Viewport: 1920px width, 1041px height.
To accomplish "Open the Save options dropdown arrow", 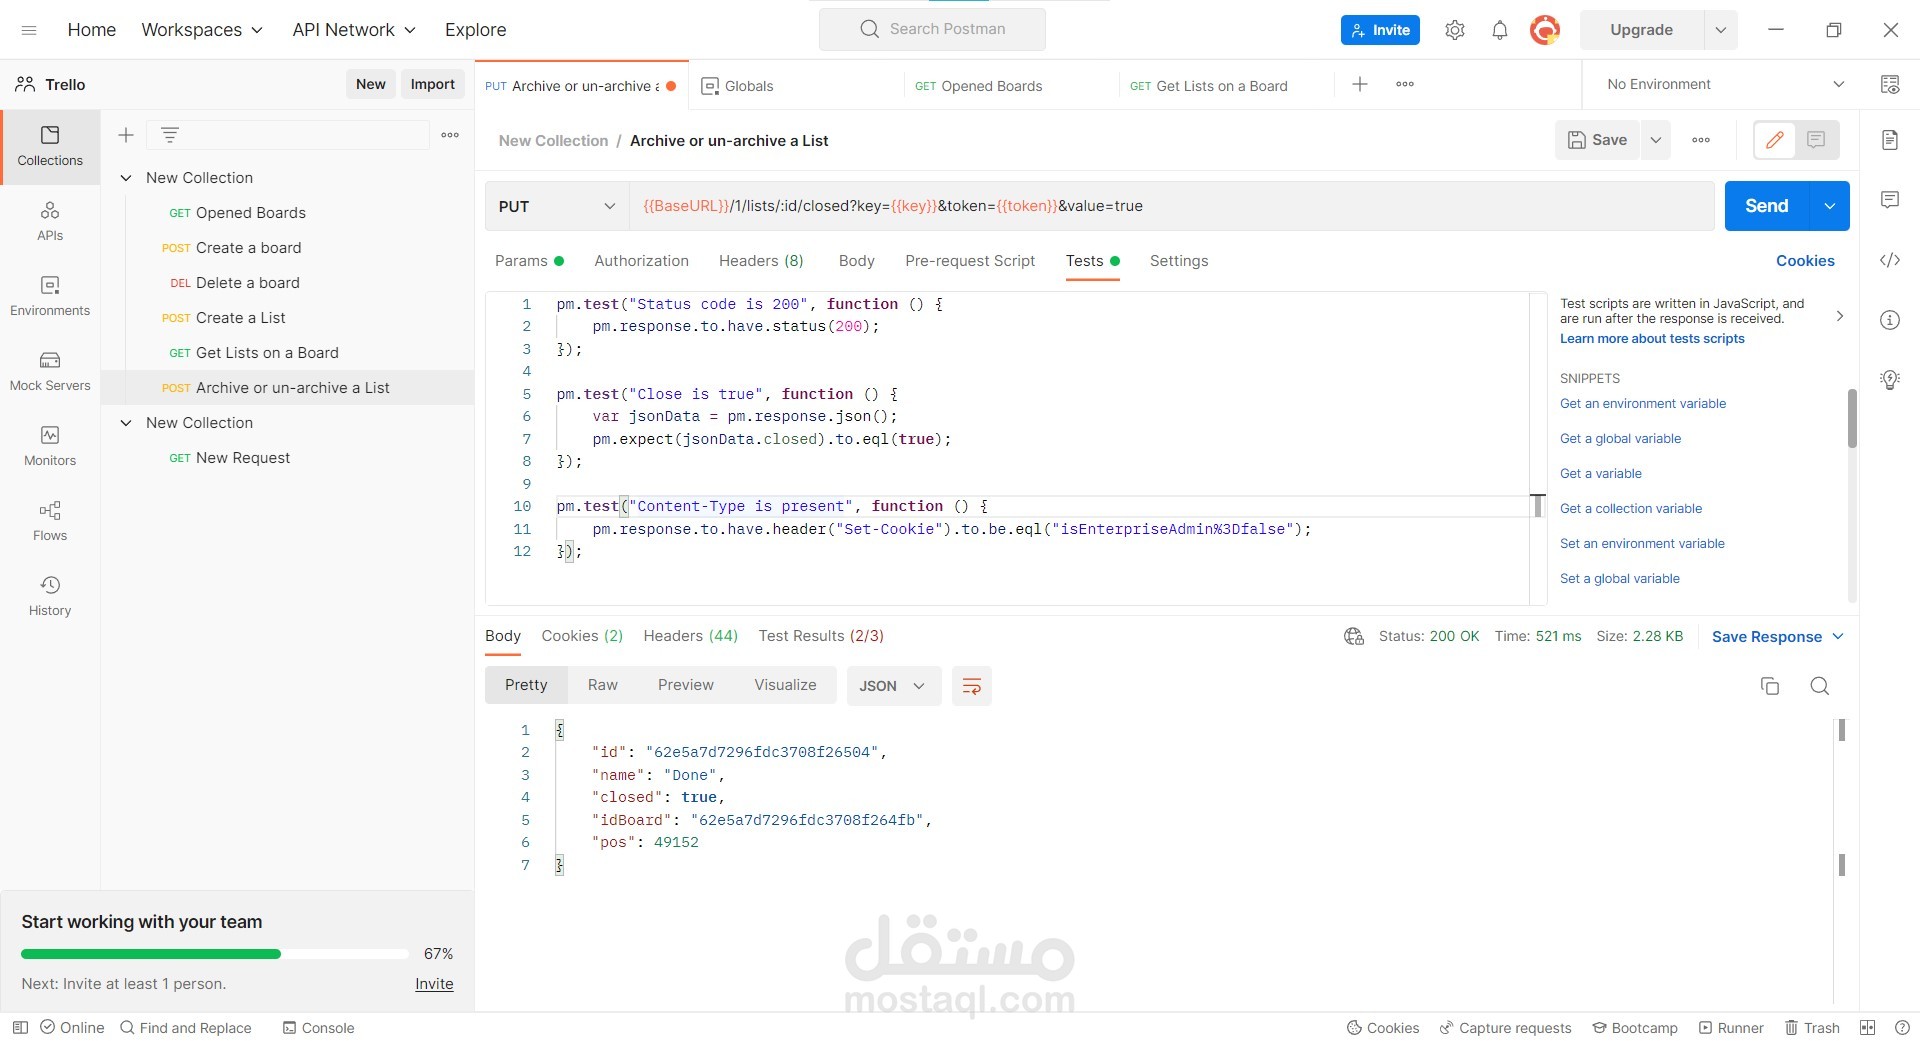I will pyautogui.click(x=1656, y=140).
